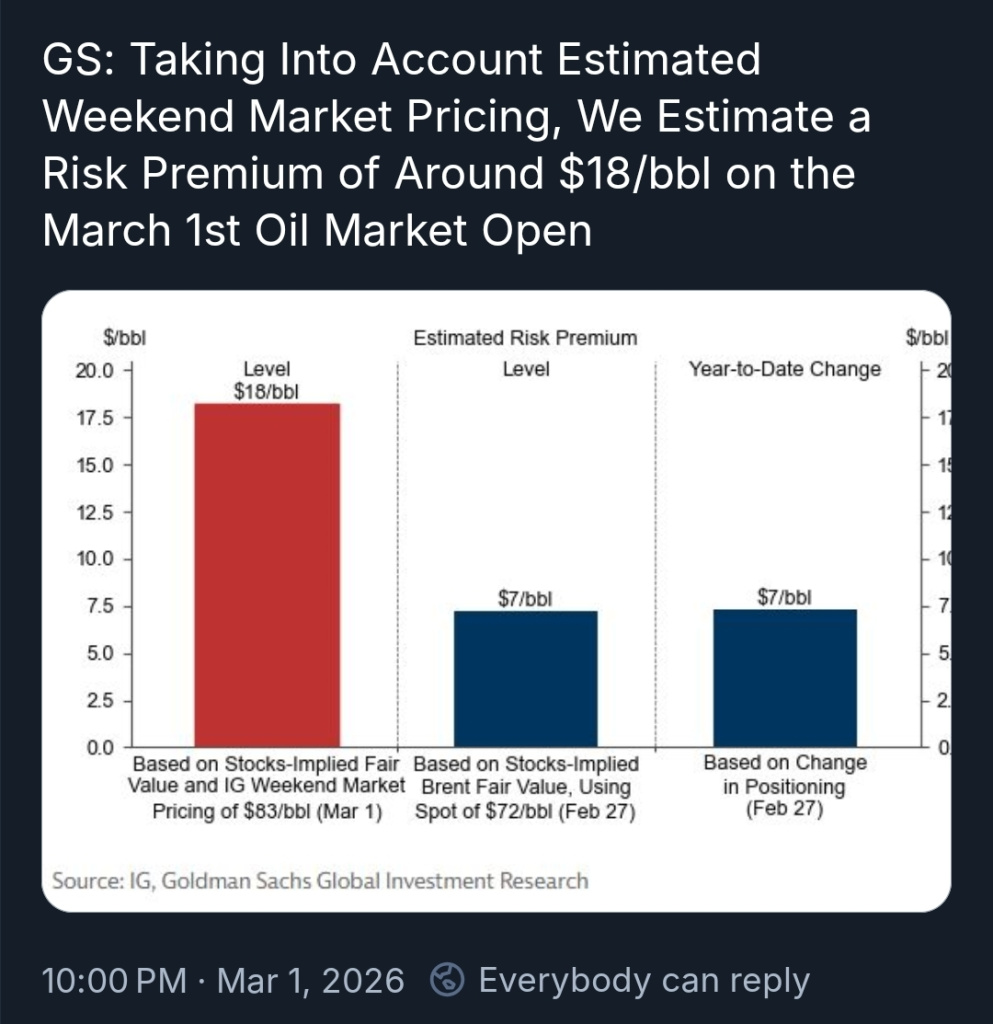
Task: Click the "Spot of $72/bbl (Feb 27)" caption
Action: click(525, 811)
